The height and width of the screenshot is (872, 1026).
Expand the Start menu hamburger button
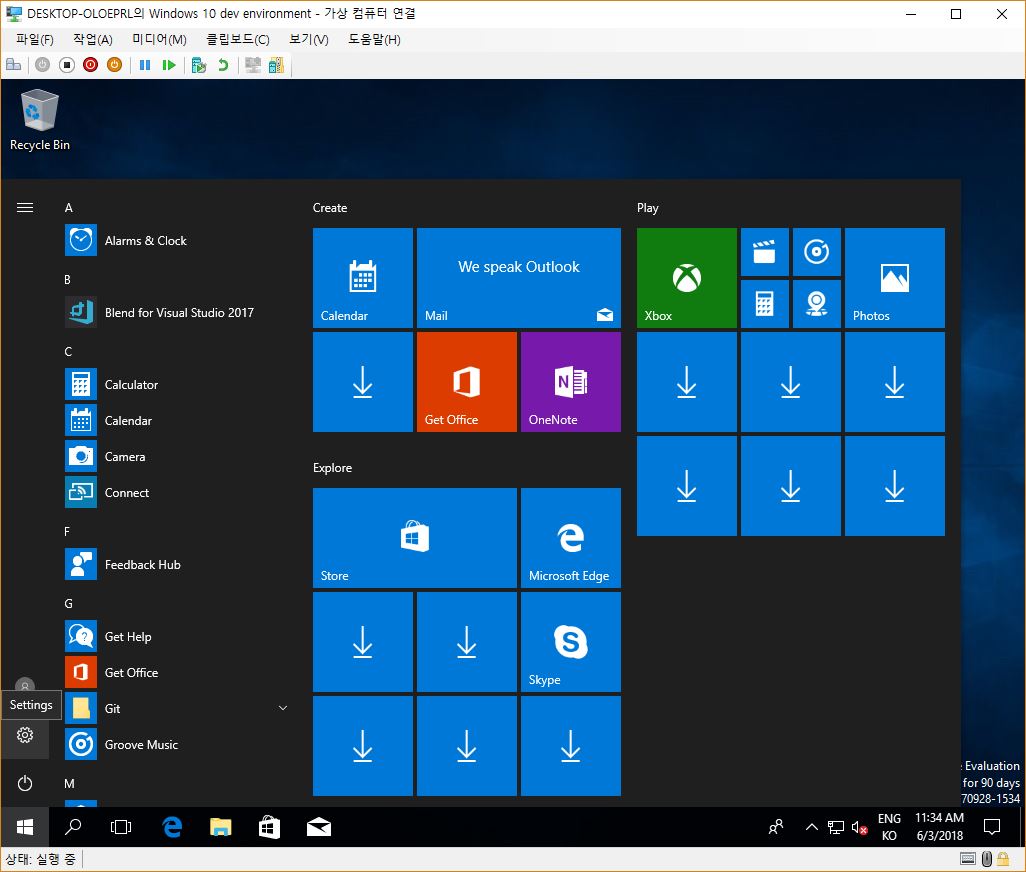pyautogui.click(x=25, y=207)
